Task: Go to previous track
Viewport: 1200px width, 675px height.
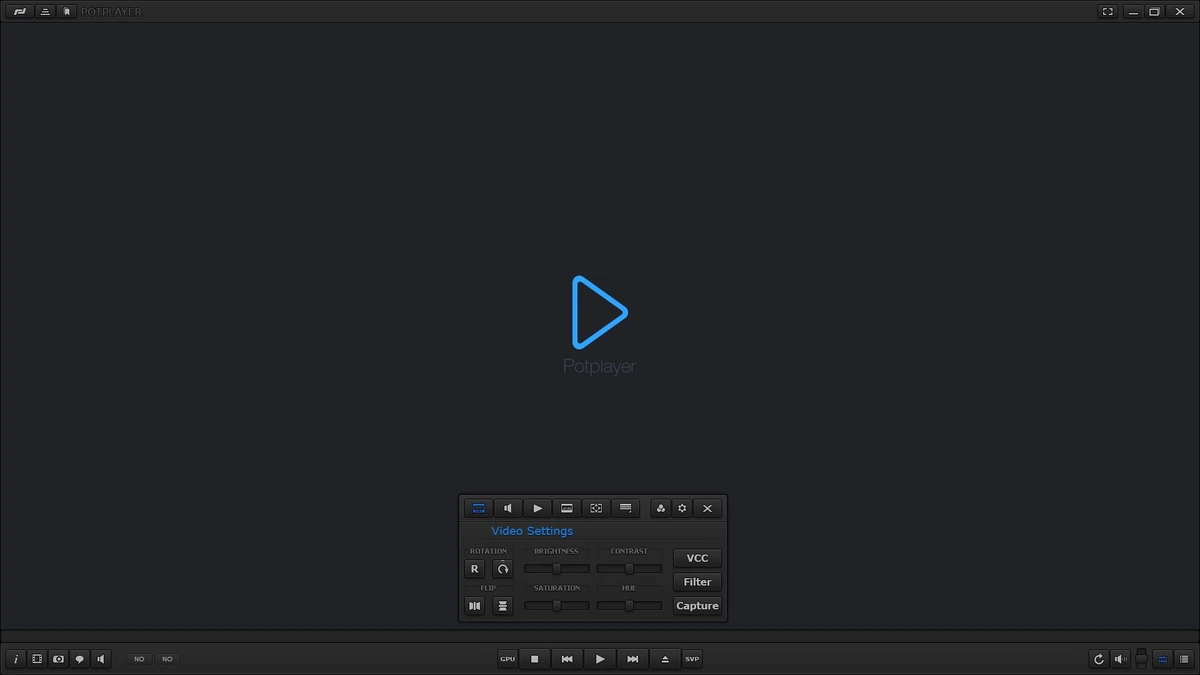Action: point(567,659)
